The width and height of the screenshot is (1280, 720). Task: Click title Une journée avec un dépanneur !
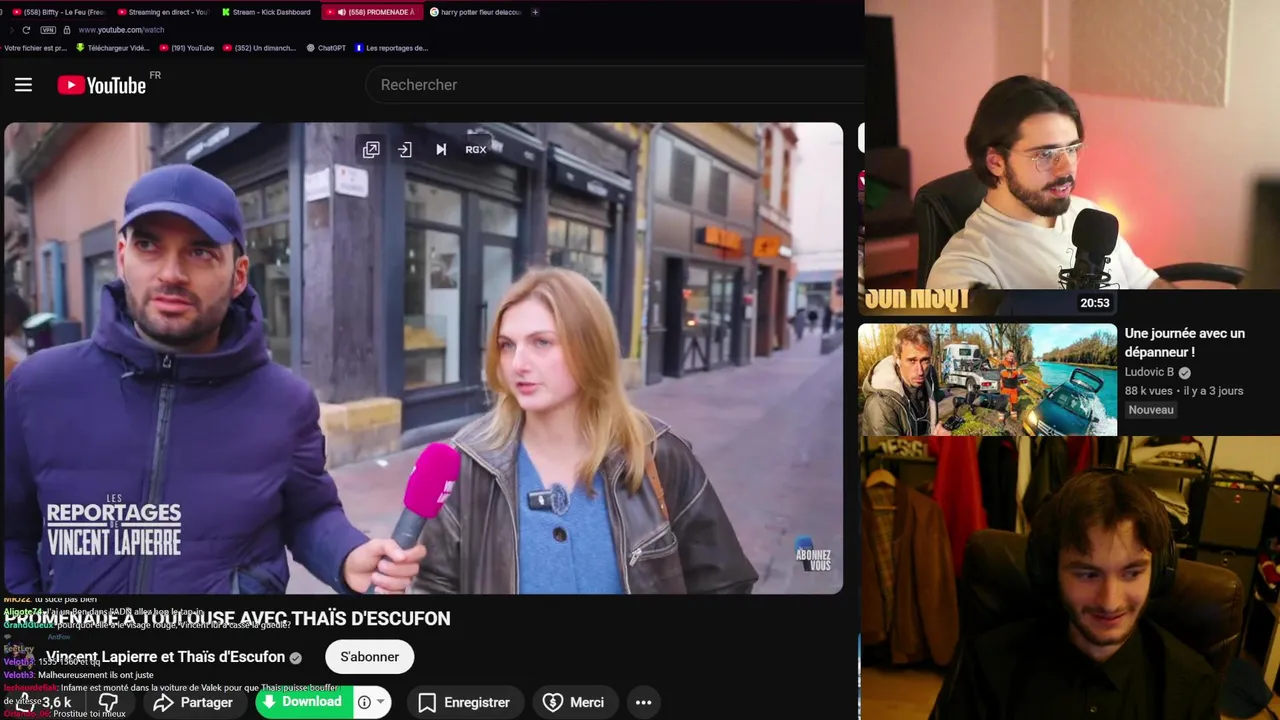1185,343
